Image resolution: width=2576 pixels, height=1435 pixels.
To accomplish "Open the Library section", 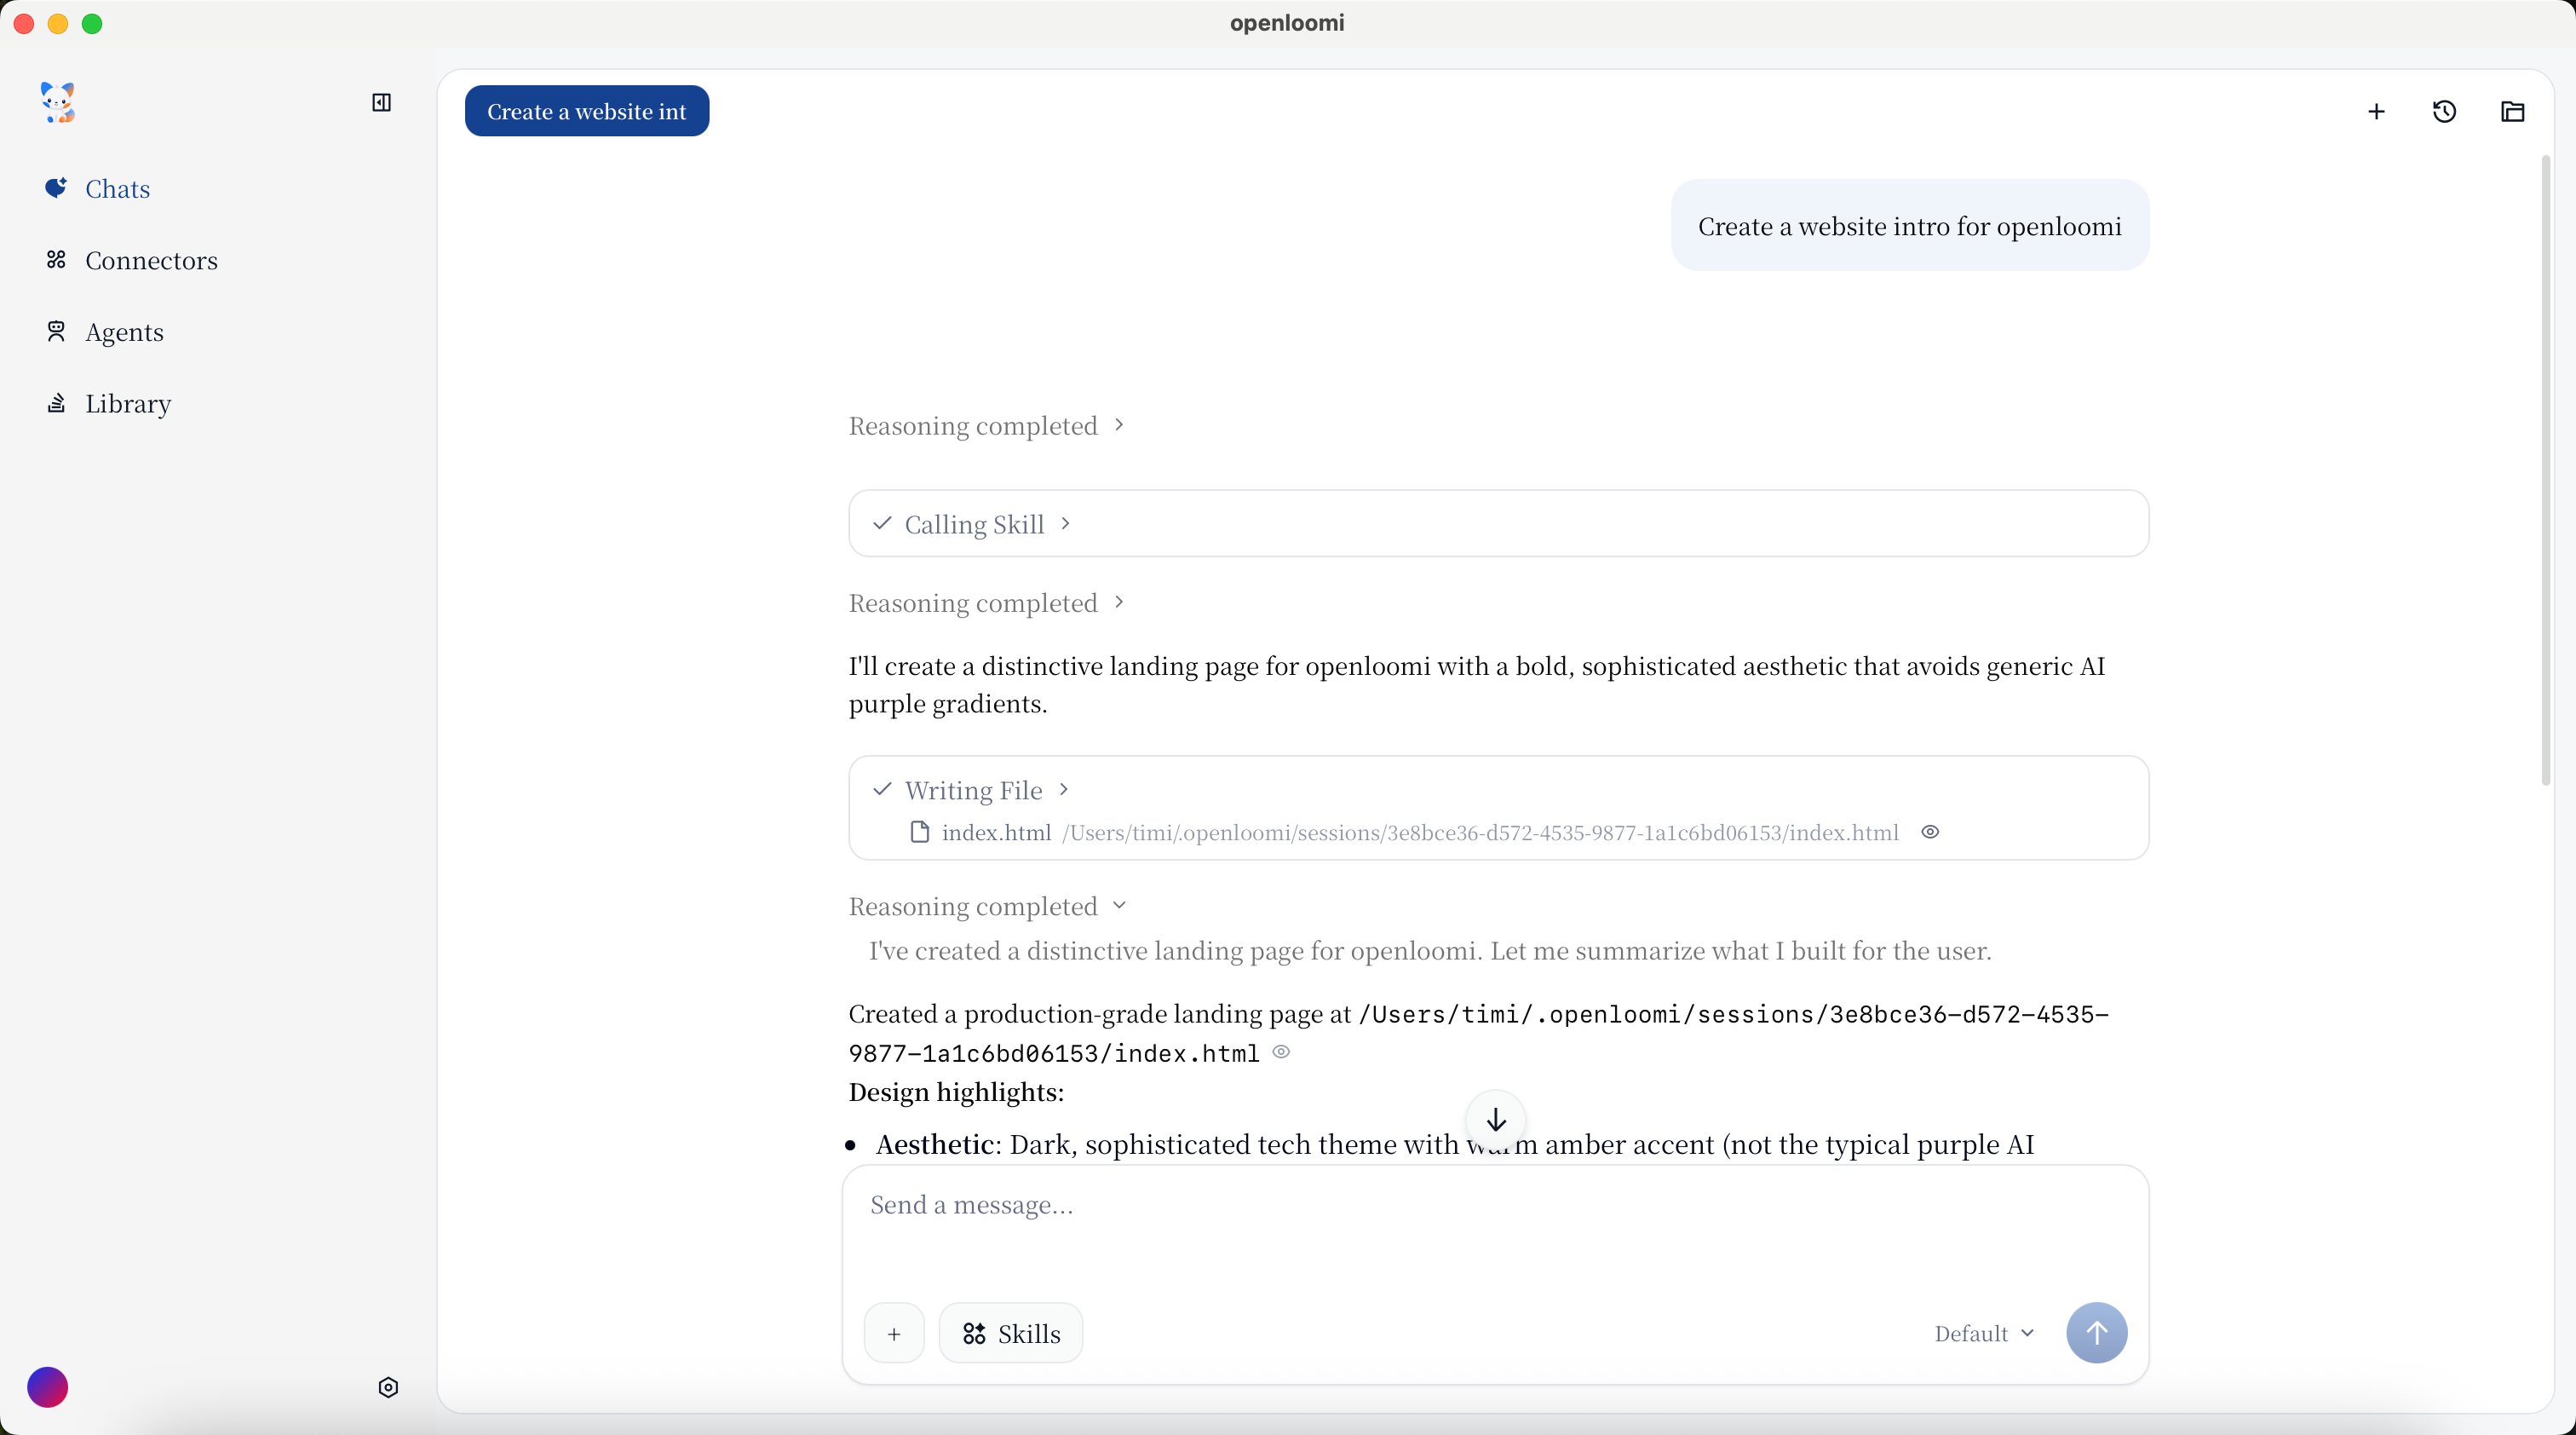I will 108,403.
